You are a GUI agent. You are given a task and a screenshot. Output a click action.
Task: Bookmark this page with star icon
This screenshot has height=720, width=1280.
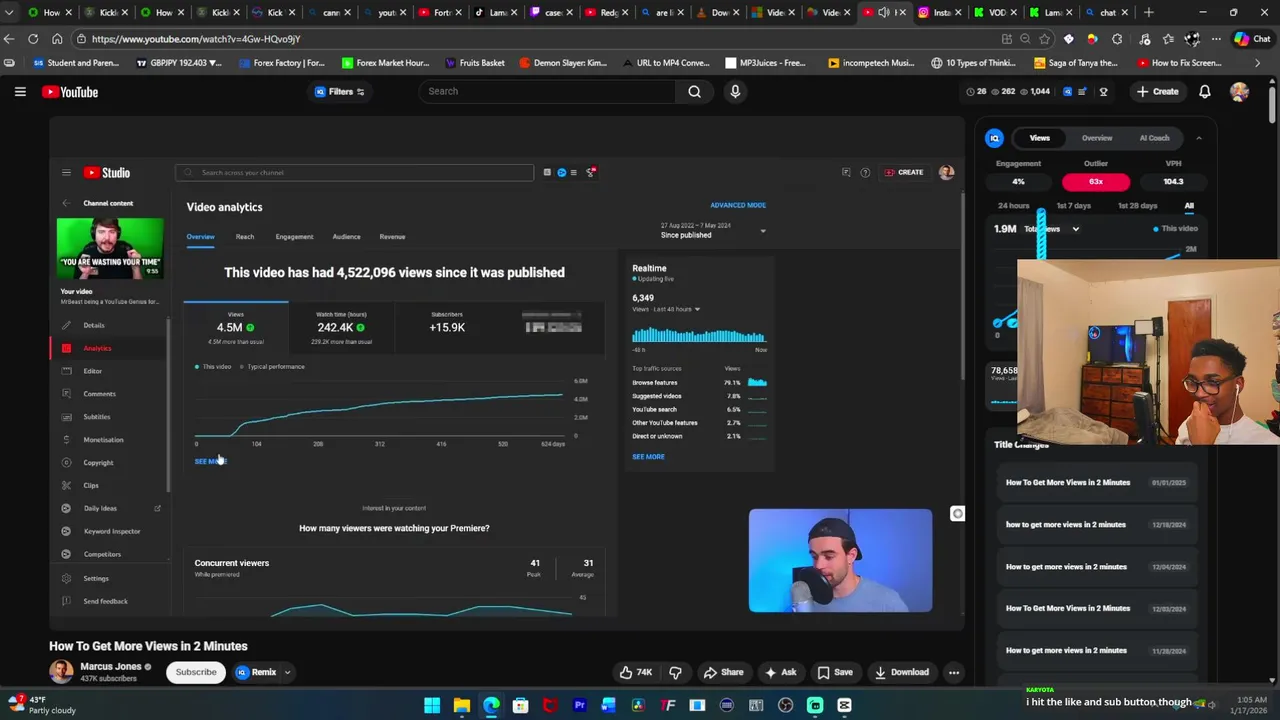click(x=1044, y=39)
